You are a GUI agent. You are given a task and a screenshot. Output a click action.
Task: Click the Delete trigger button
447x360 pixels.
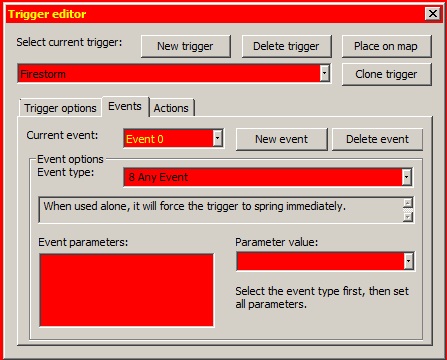pyautogui.click(x=286, y=46)
